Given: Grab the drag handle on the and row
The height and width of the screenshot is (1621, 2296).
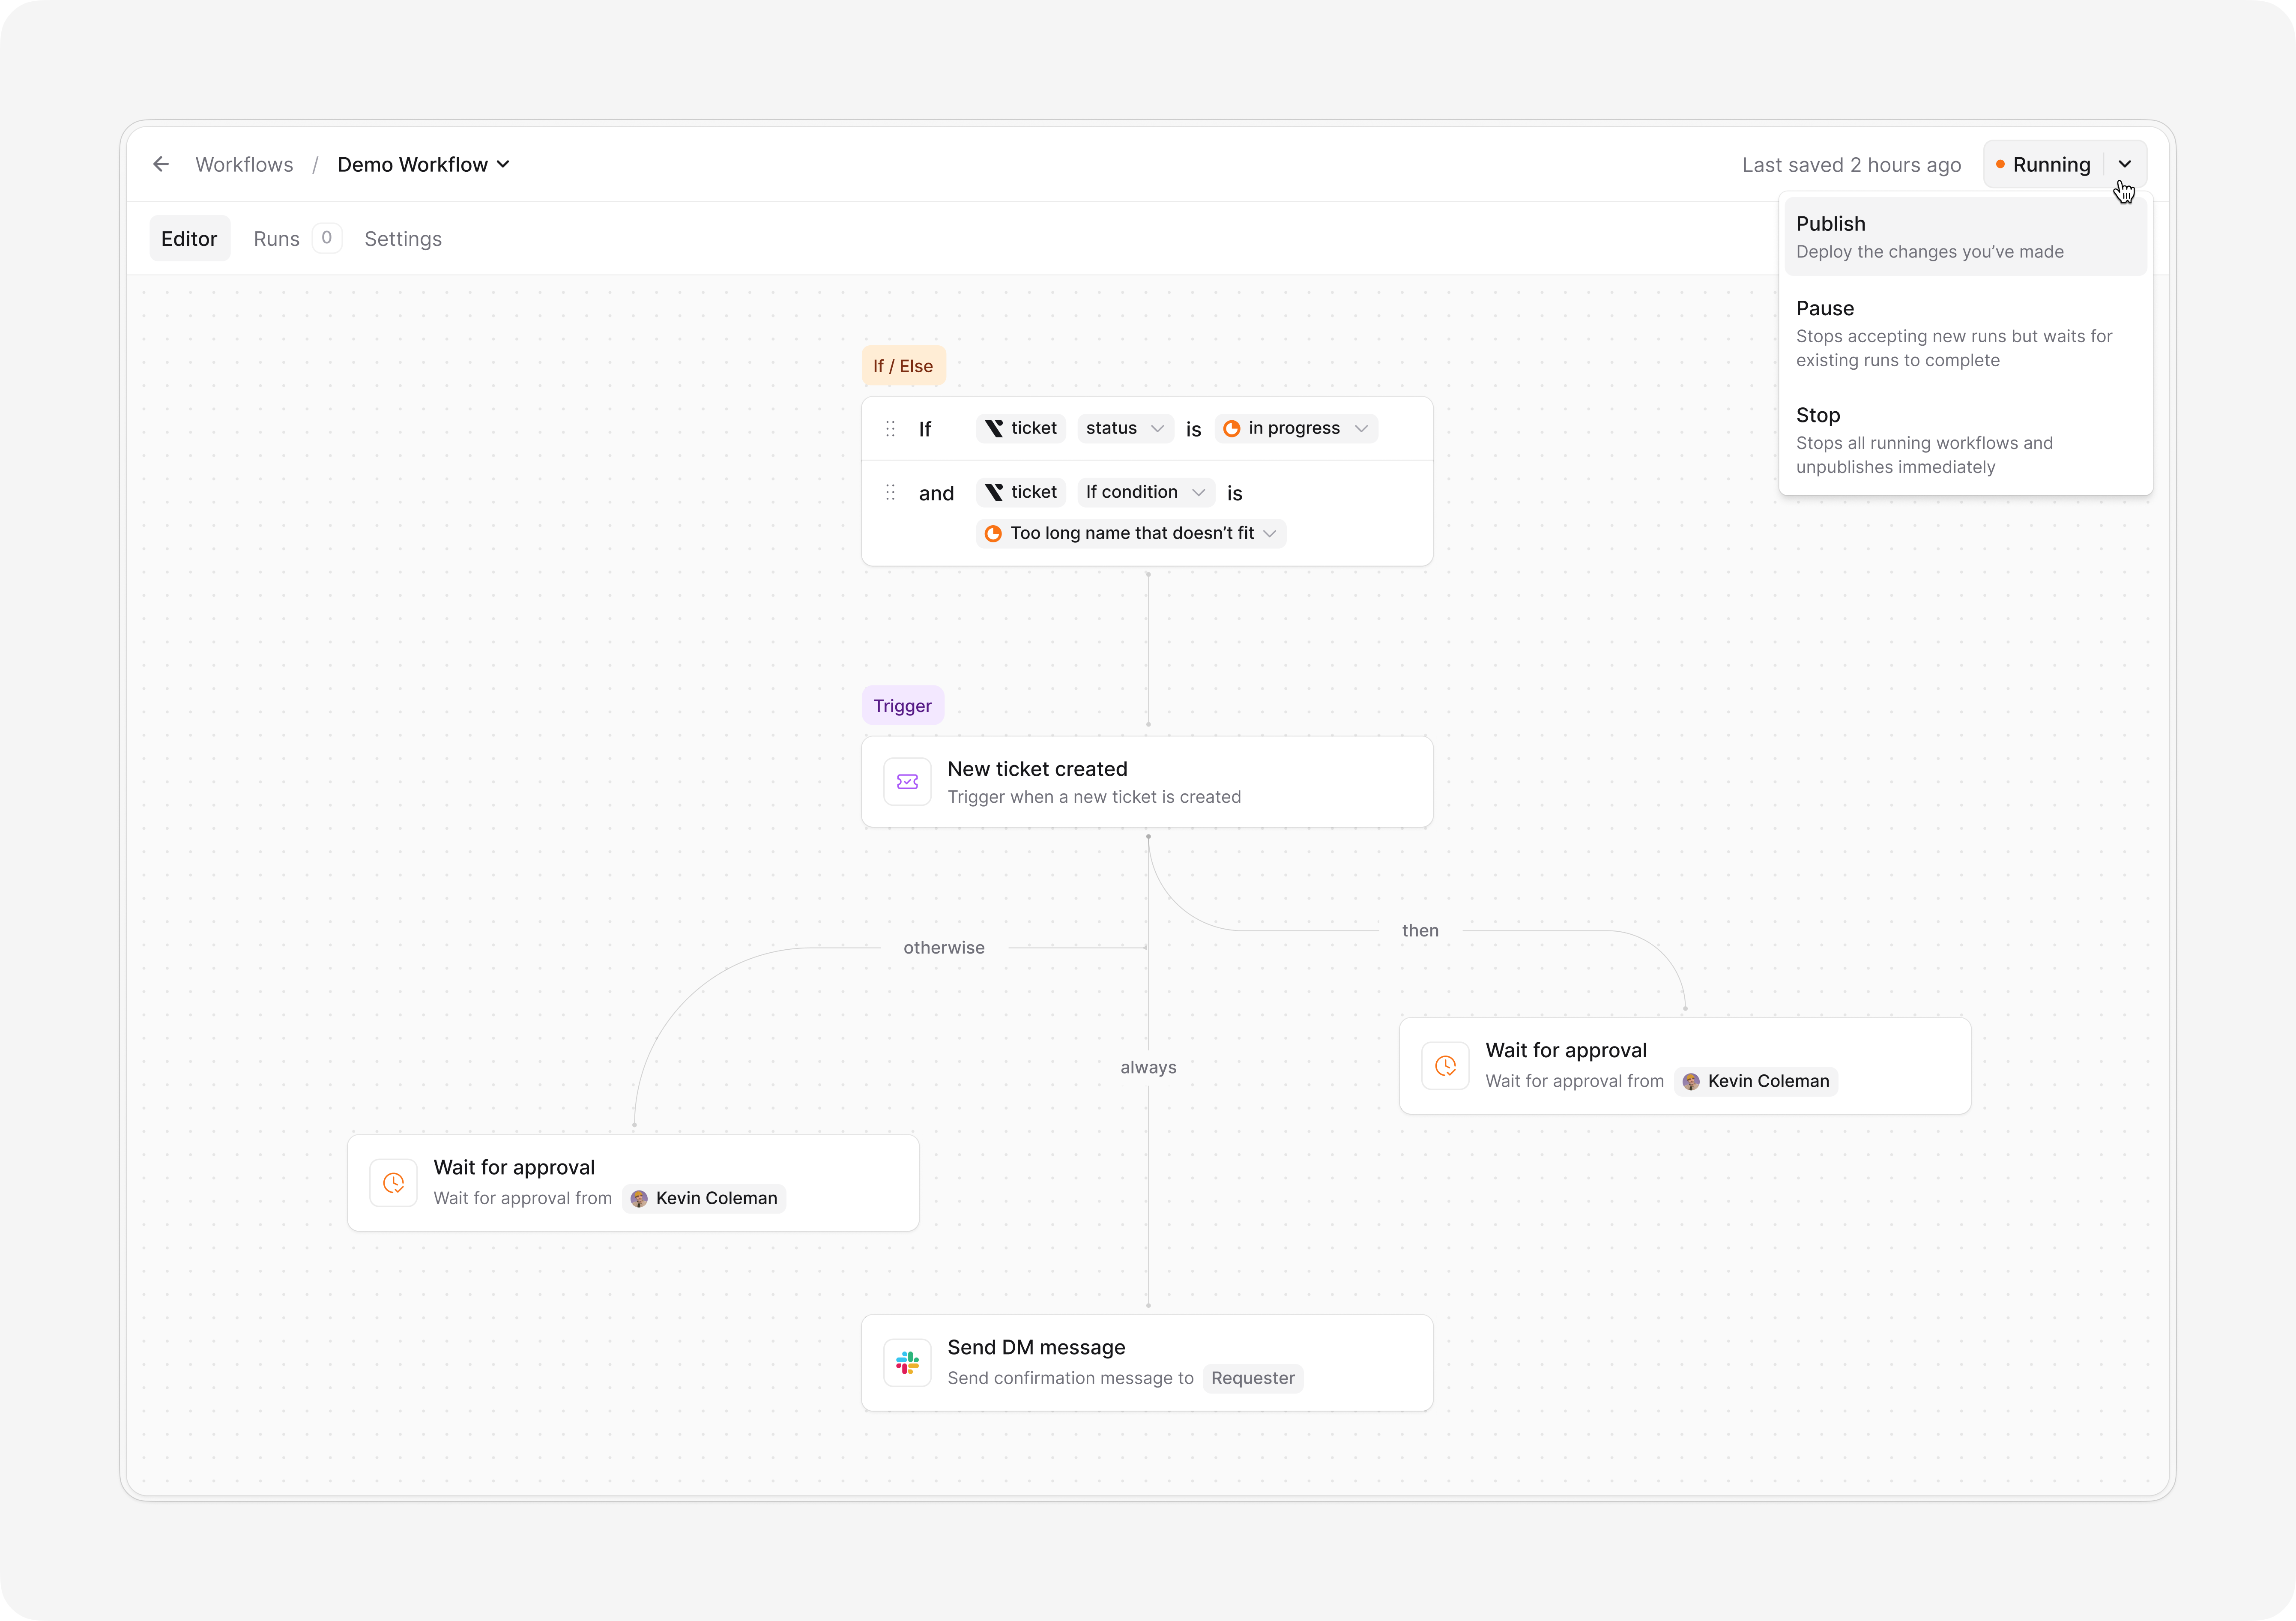Looking at the screenshot, I should (890, 492).
